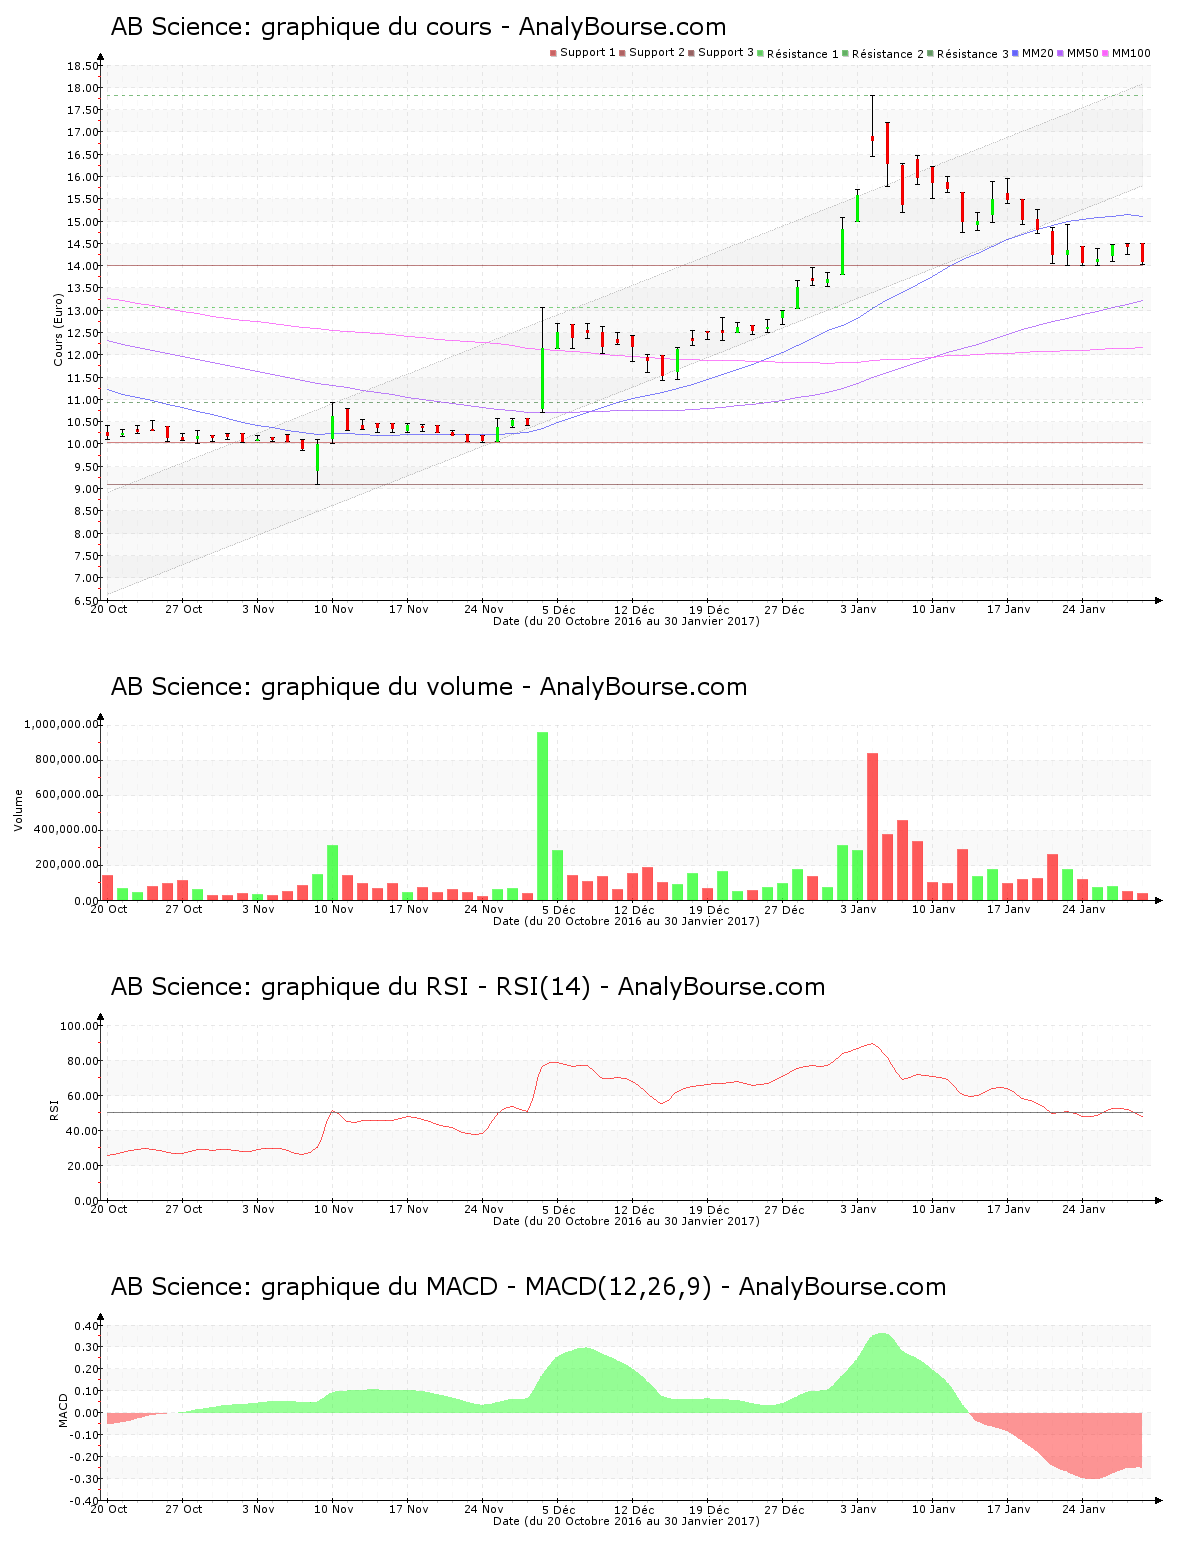Click the peak red candlestick near 17.80
Screen dimensions: 1200x1550
click(x=873, y=126)
